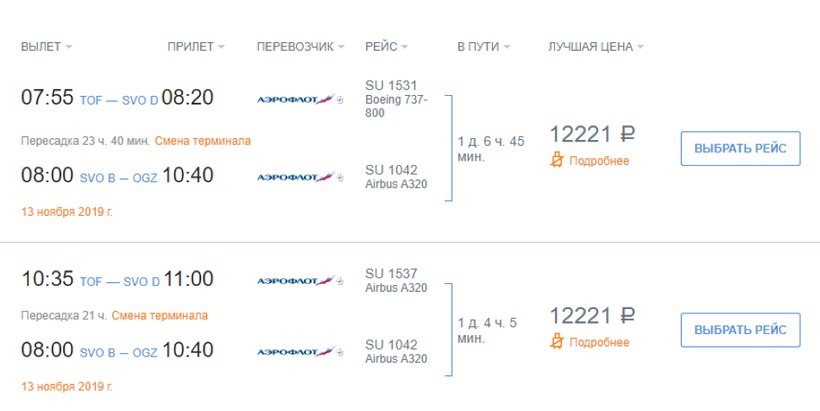The width and height of the screenshot is (820, 411).
Task: Open ПЕРЕВОЗЧИК sort dropdown
Action: click(301, 47)
